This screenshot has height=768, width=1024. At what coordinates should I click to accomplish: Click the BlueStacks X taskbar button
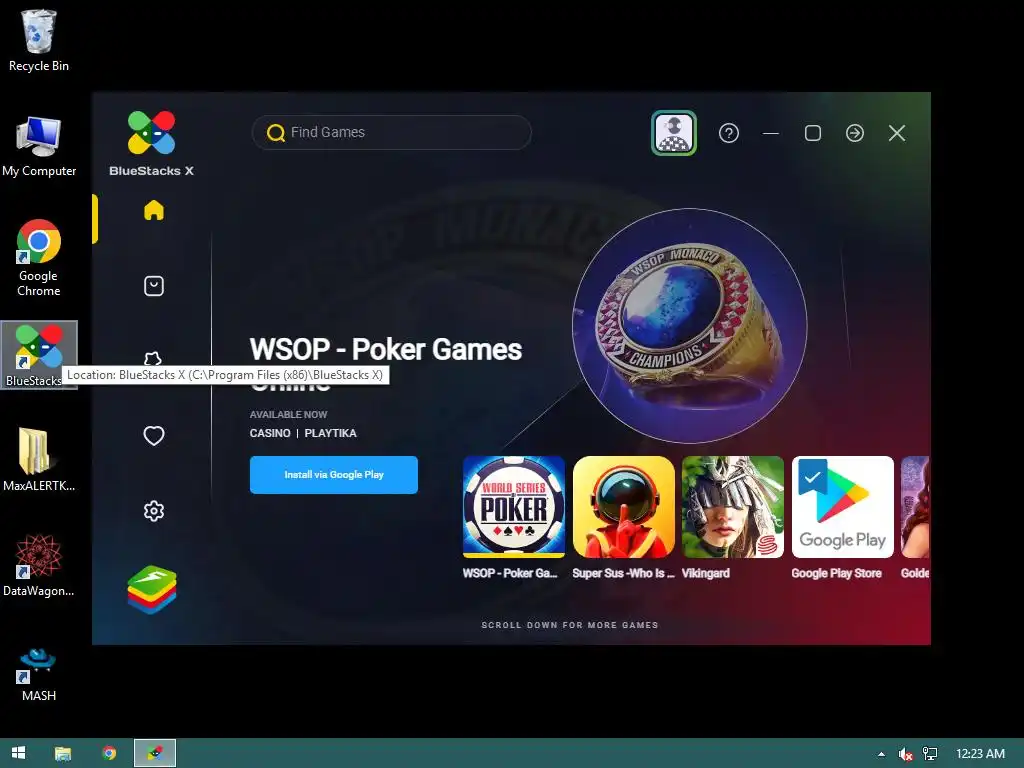pos(155,753)
